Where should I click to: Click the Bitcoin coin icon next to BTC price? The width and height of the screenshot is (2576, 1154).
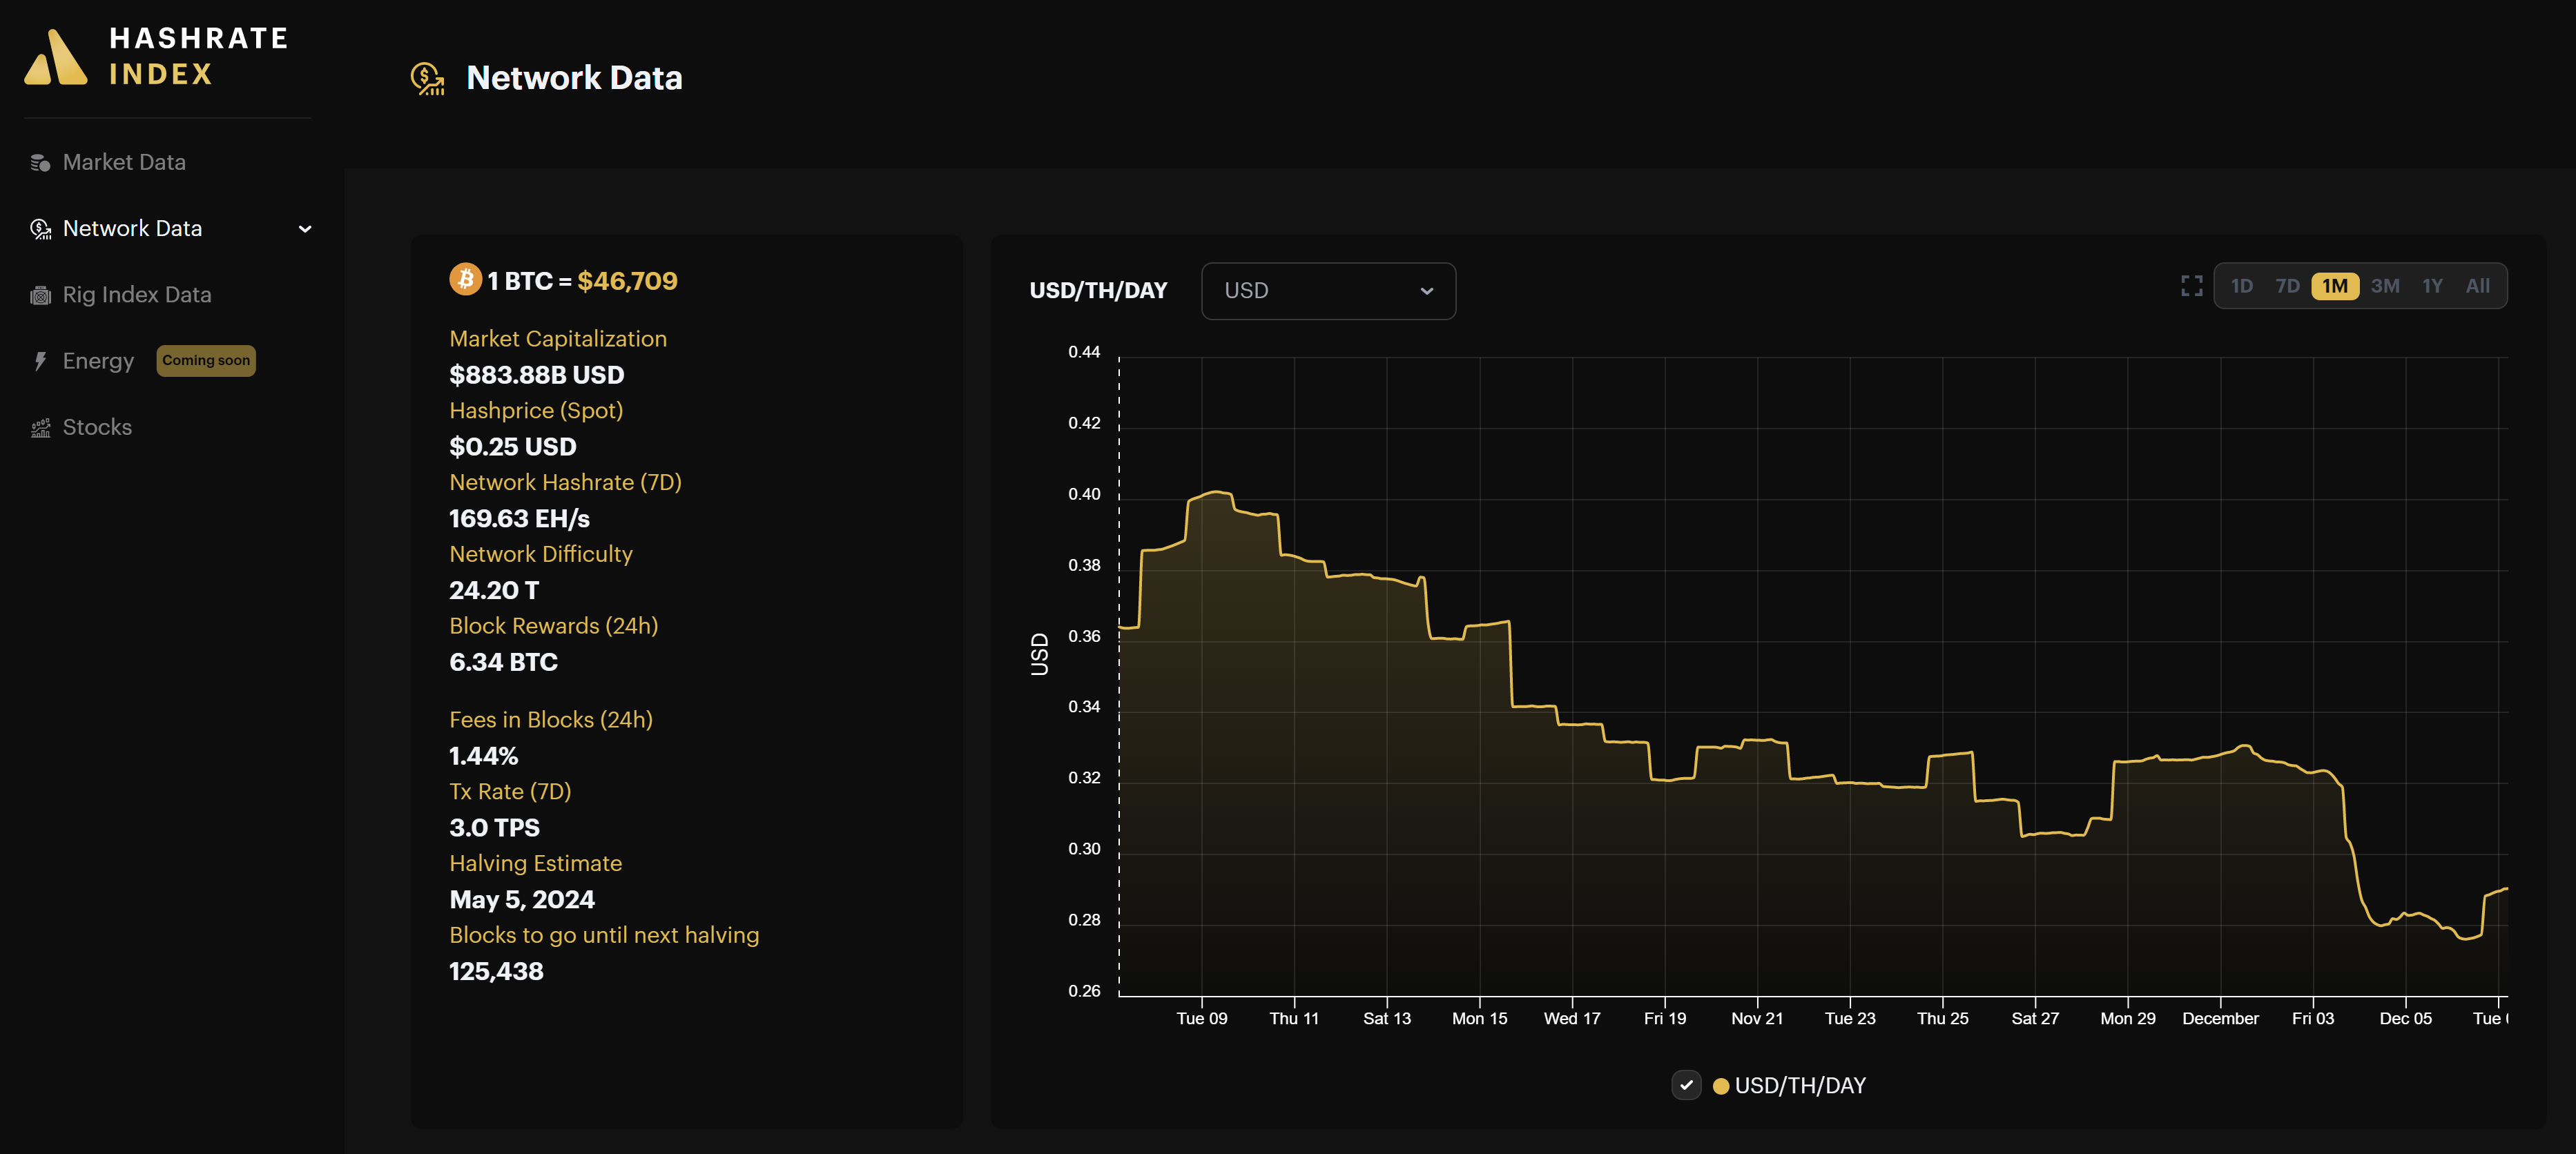click(464, 280)
